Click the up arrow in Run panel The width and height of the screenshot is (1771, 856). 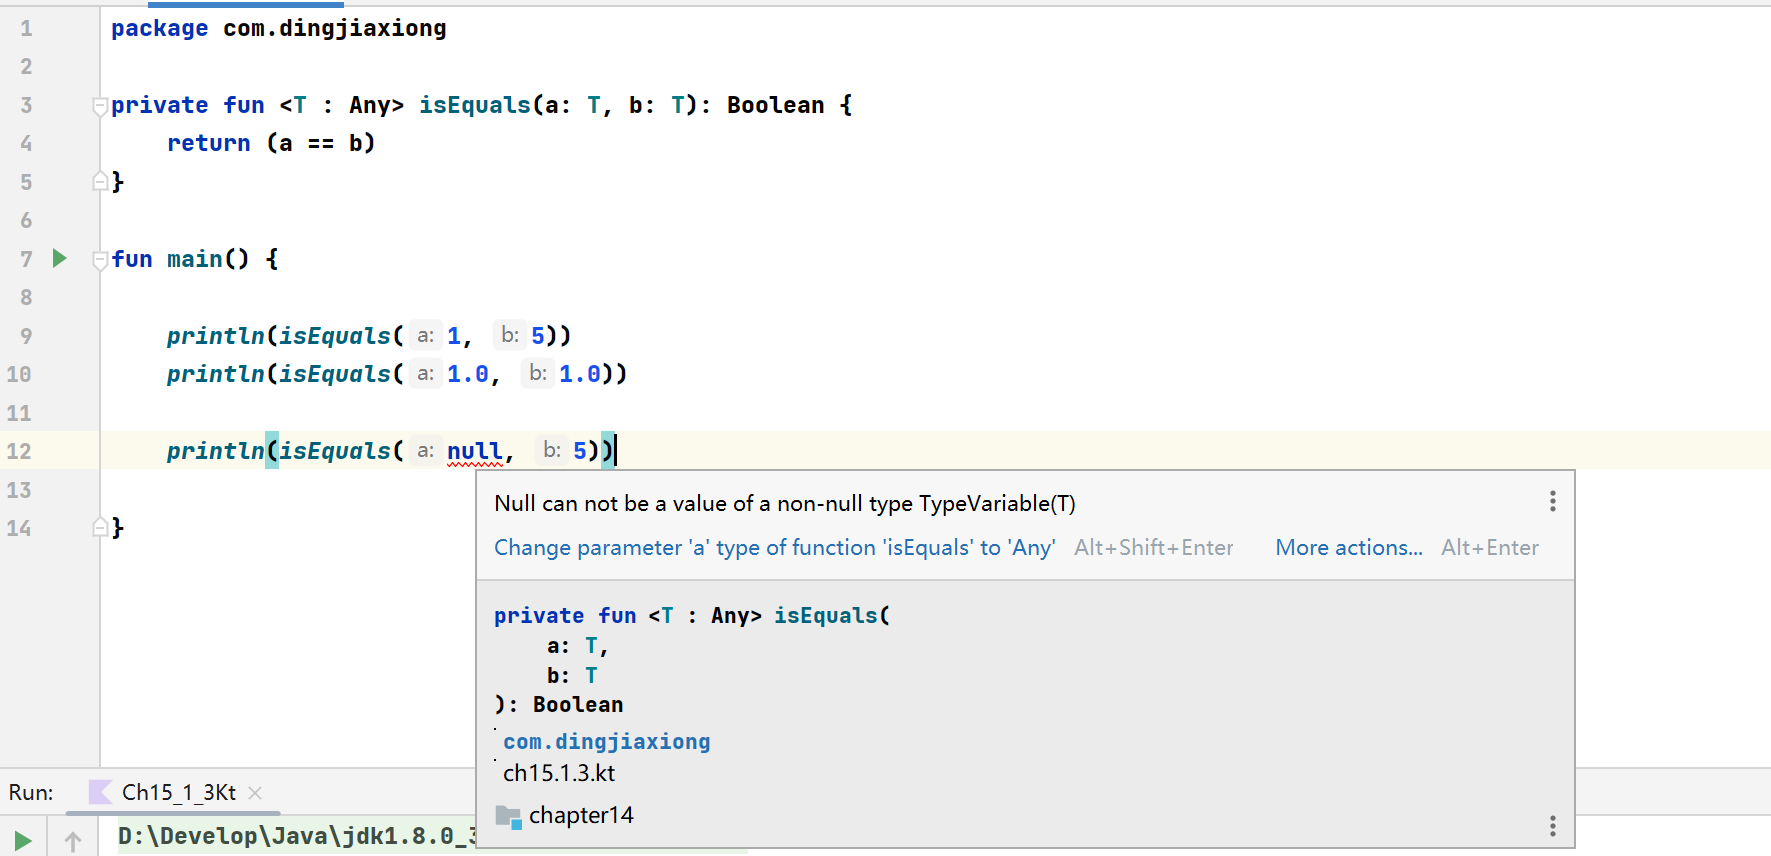point(73,842)
